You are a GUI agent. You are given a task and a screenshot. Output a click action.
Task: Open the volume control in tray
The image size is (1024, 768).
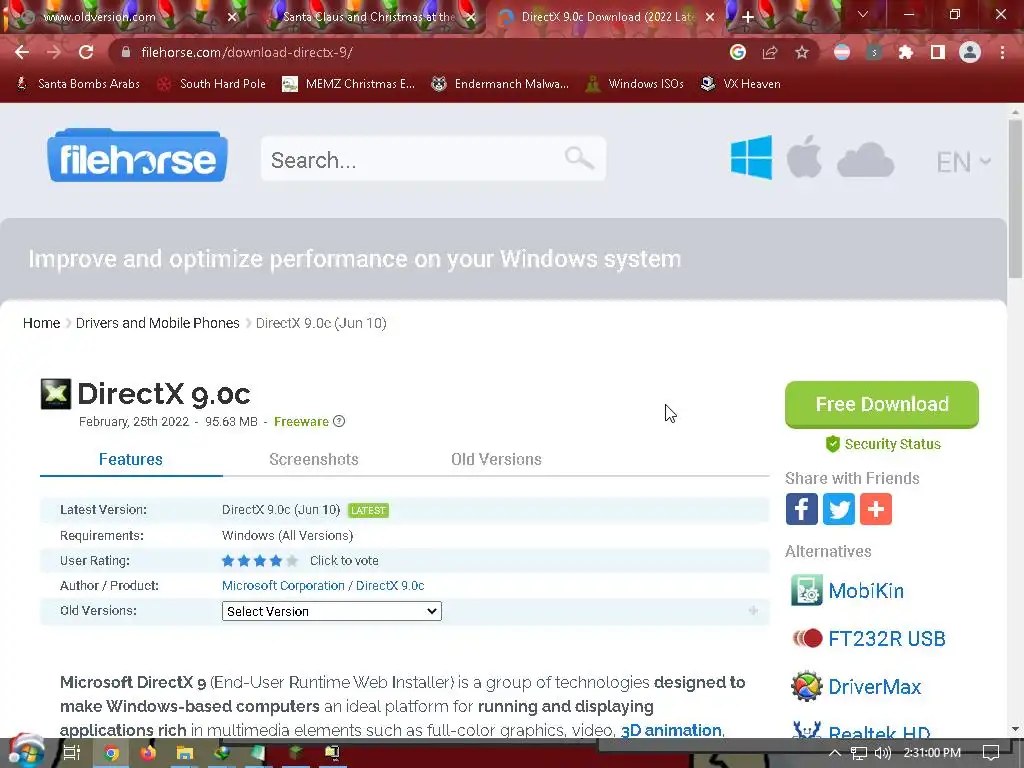(883, 753)
